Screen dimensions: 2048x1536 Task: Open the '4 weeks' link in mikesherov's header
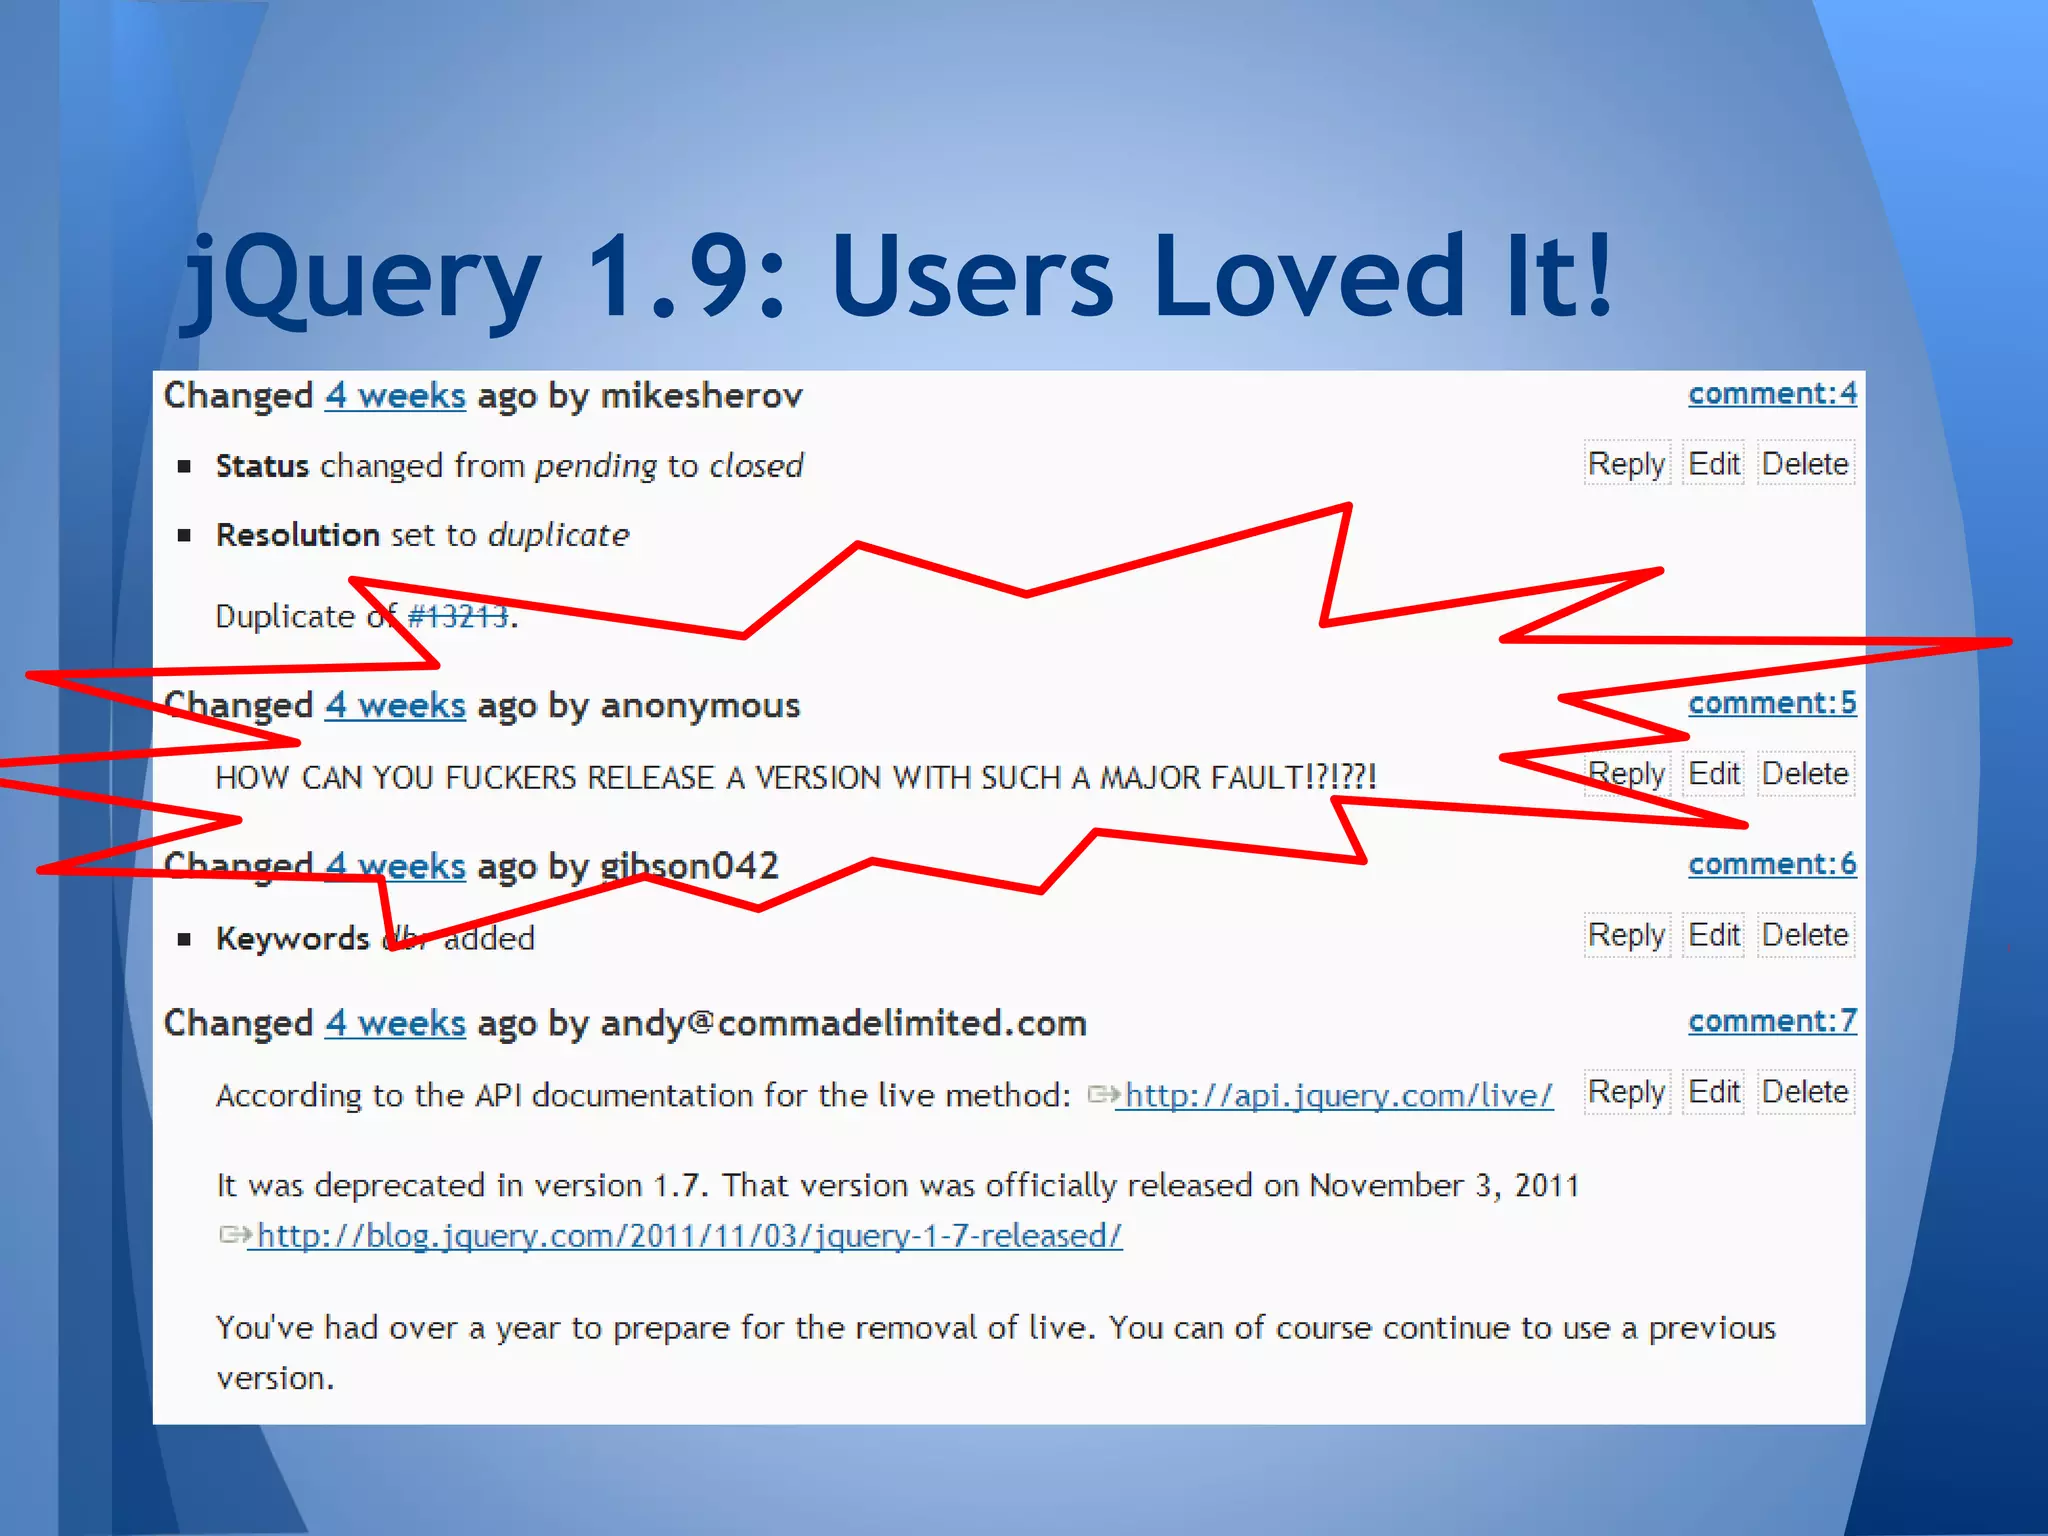(395, 396)
